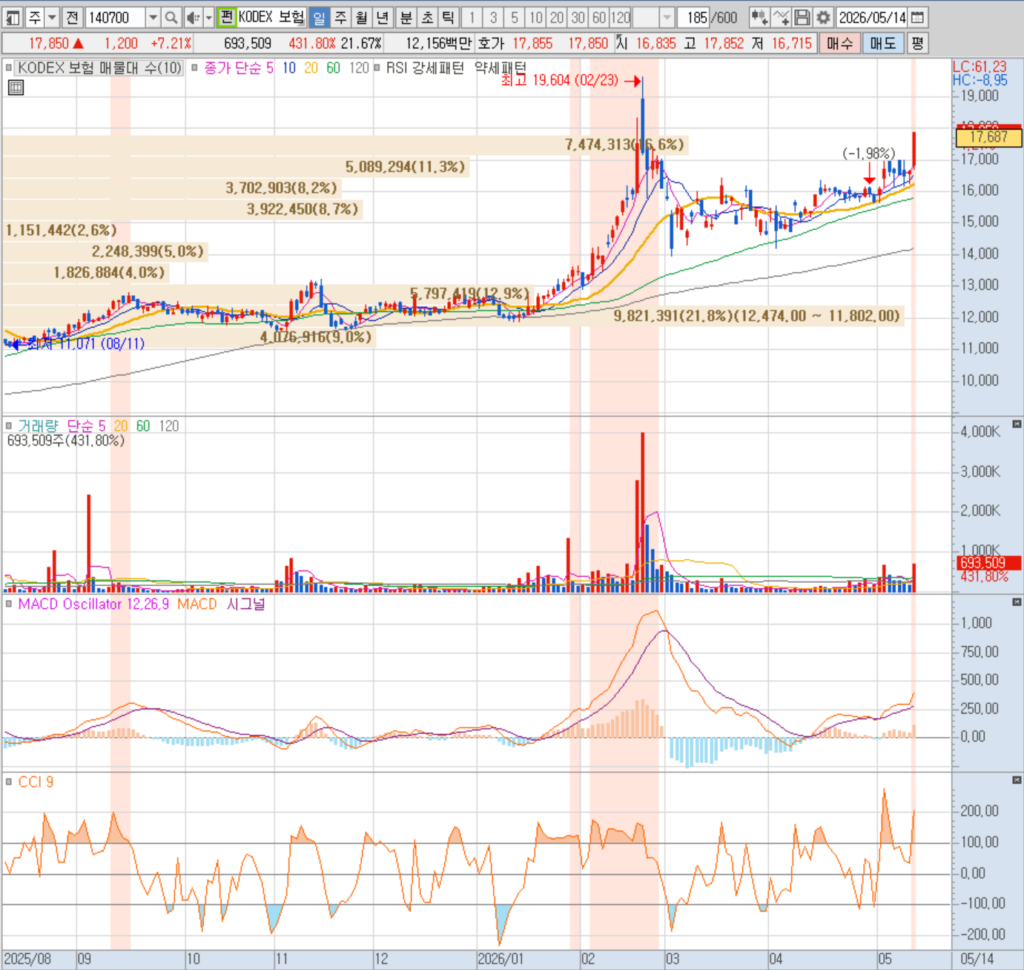Select the 60 interval button
The height and width of the screenshot is (970, 1024).
(x=600, y=18)
